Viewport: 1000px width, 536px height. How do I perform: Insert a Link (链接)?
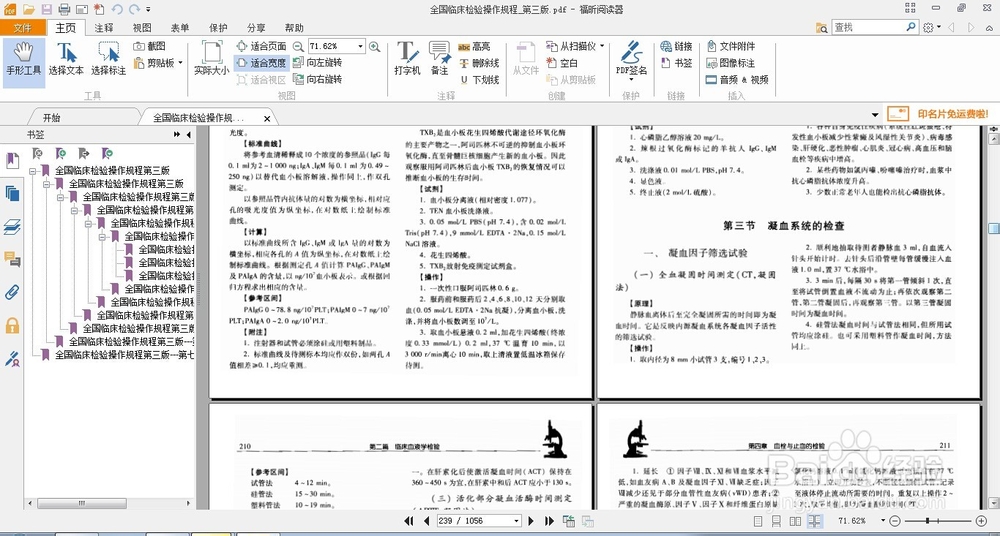coord(676,47)
